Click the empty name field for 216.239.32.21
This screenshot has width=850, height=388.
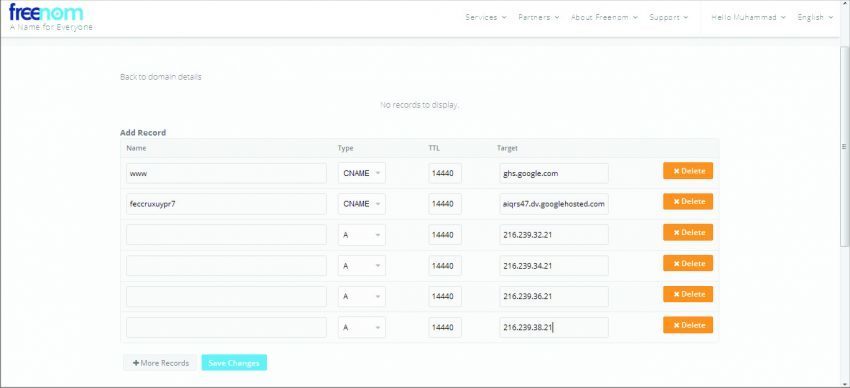coord(227,235)
